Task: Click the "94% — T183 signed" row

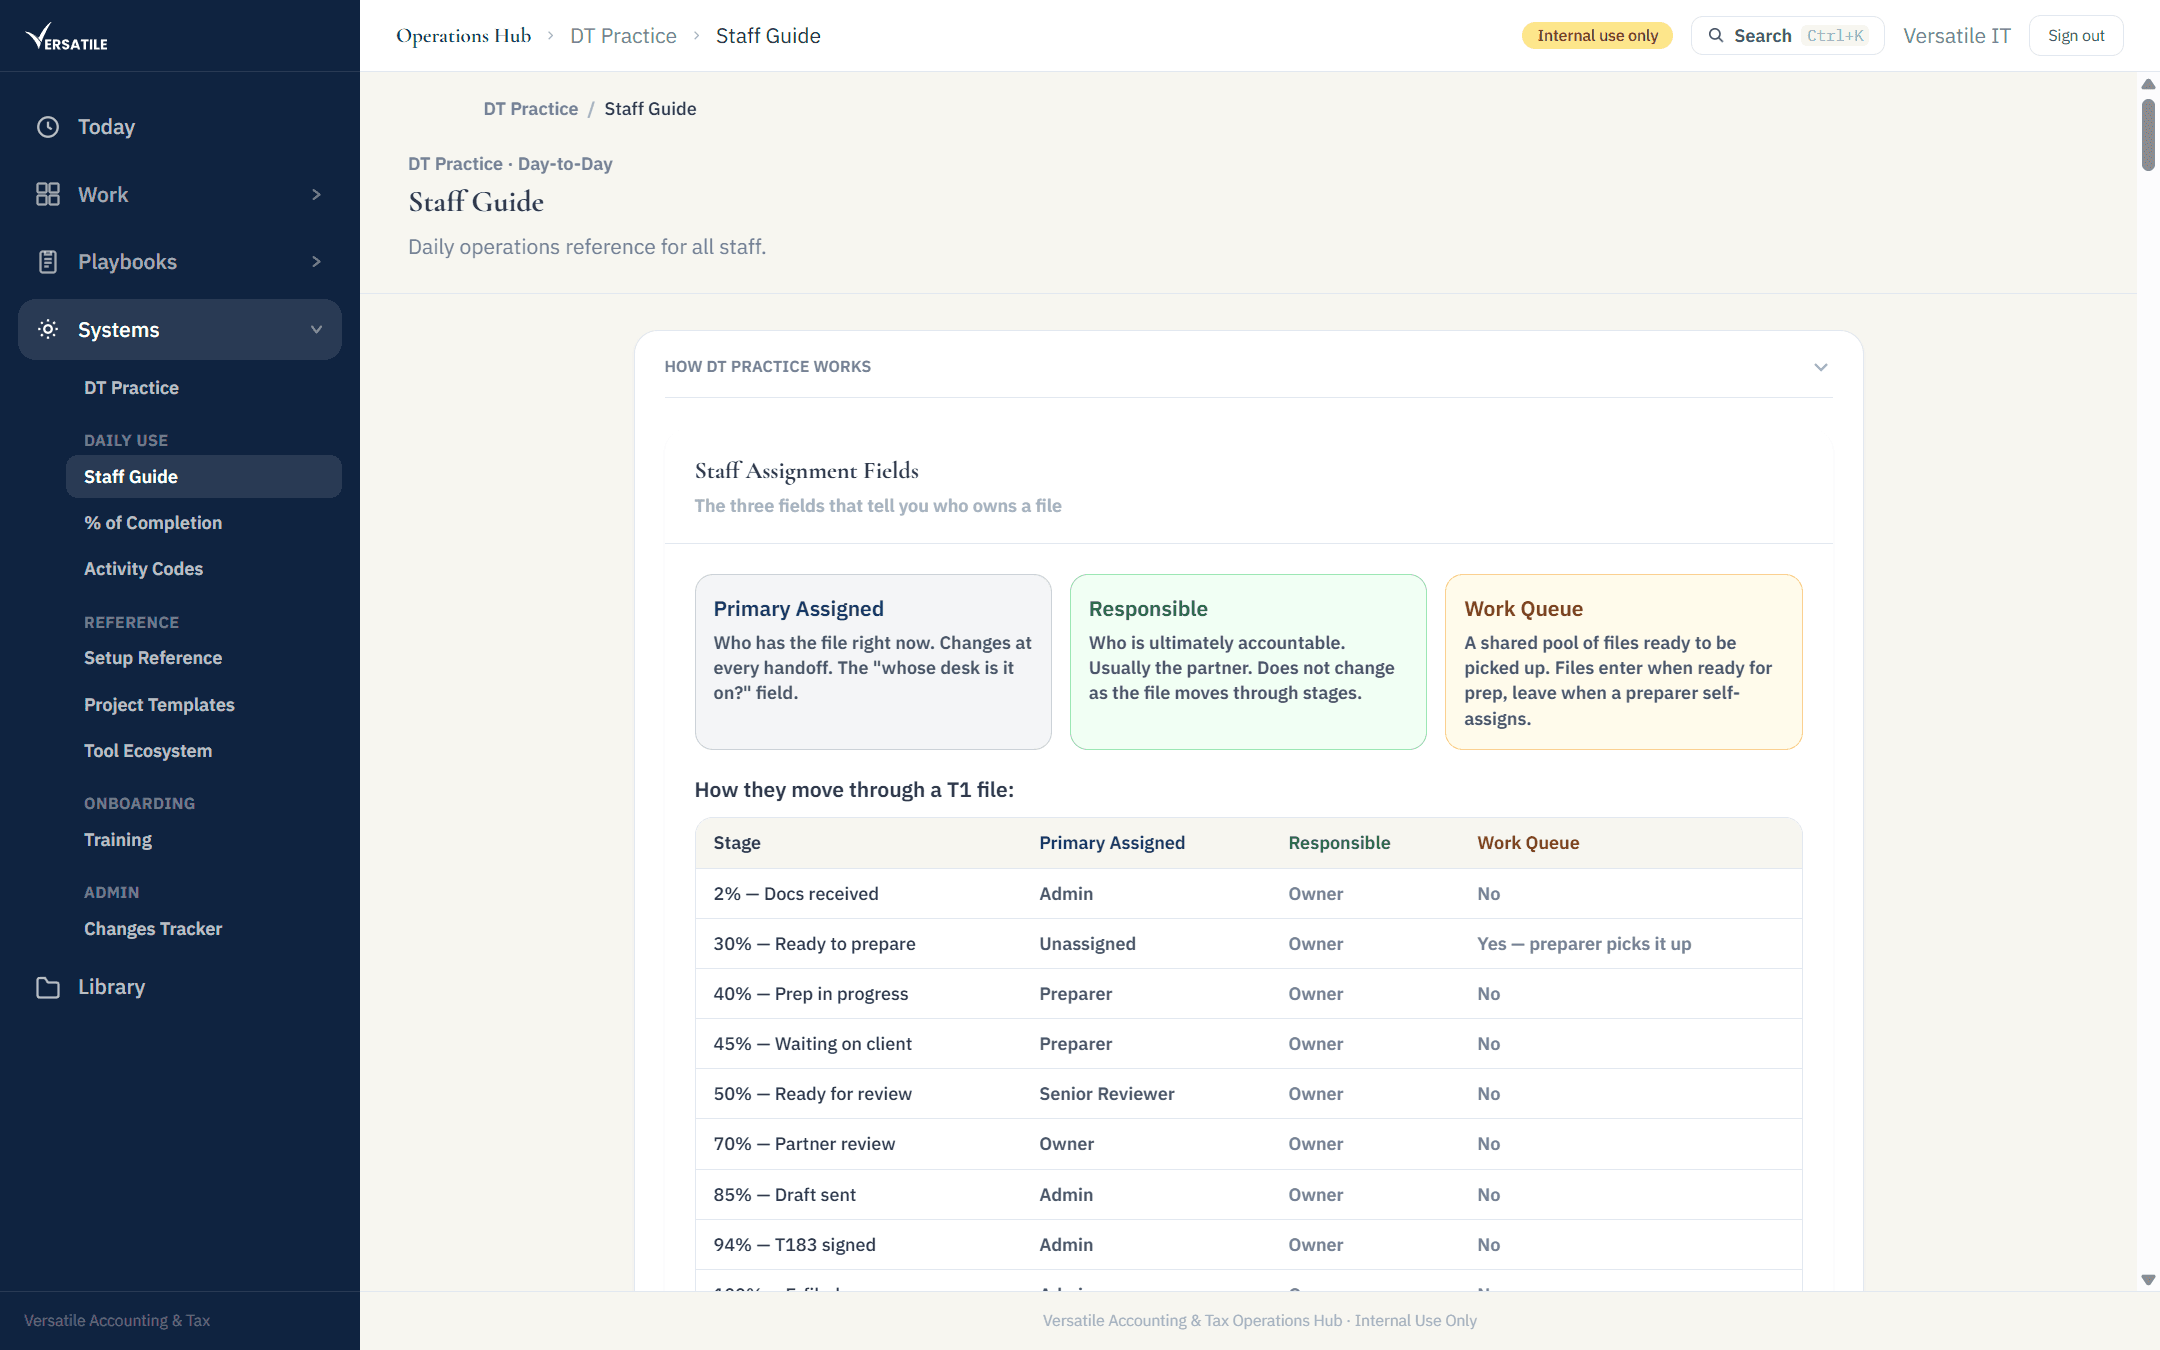Action: 1248,1245
